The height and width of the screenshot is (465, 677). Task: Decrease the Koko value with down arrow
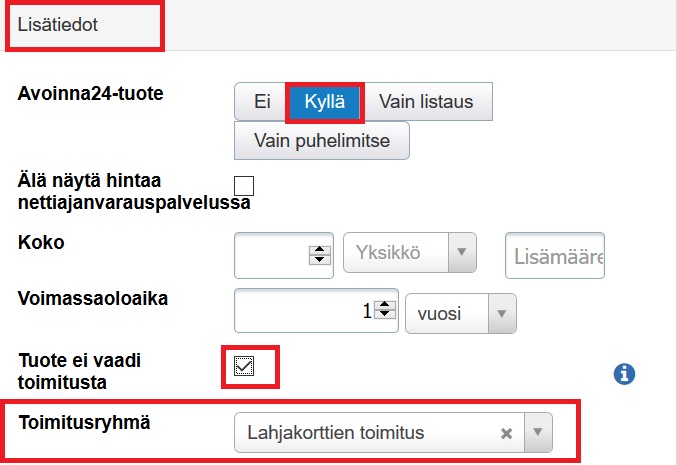coord(319,260)
